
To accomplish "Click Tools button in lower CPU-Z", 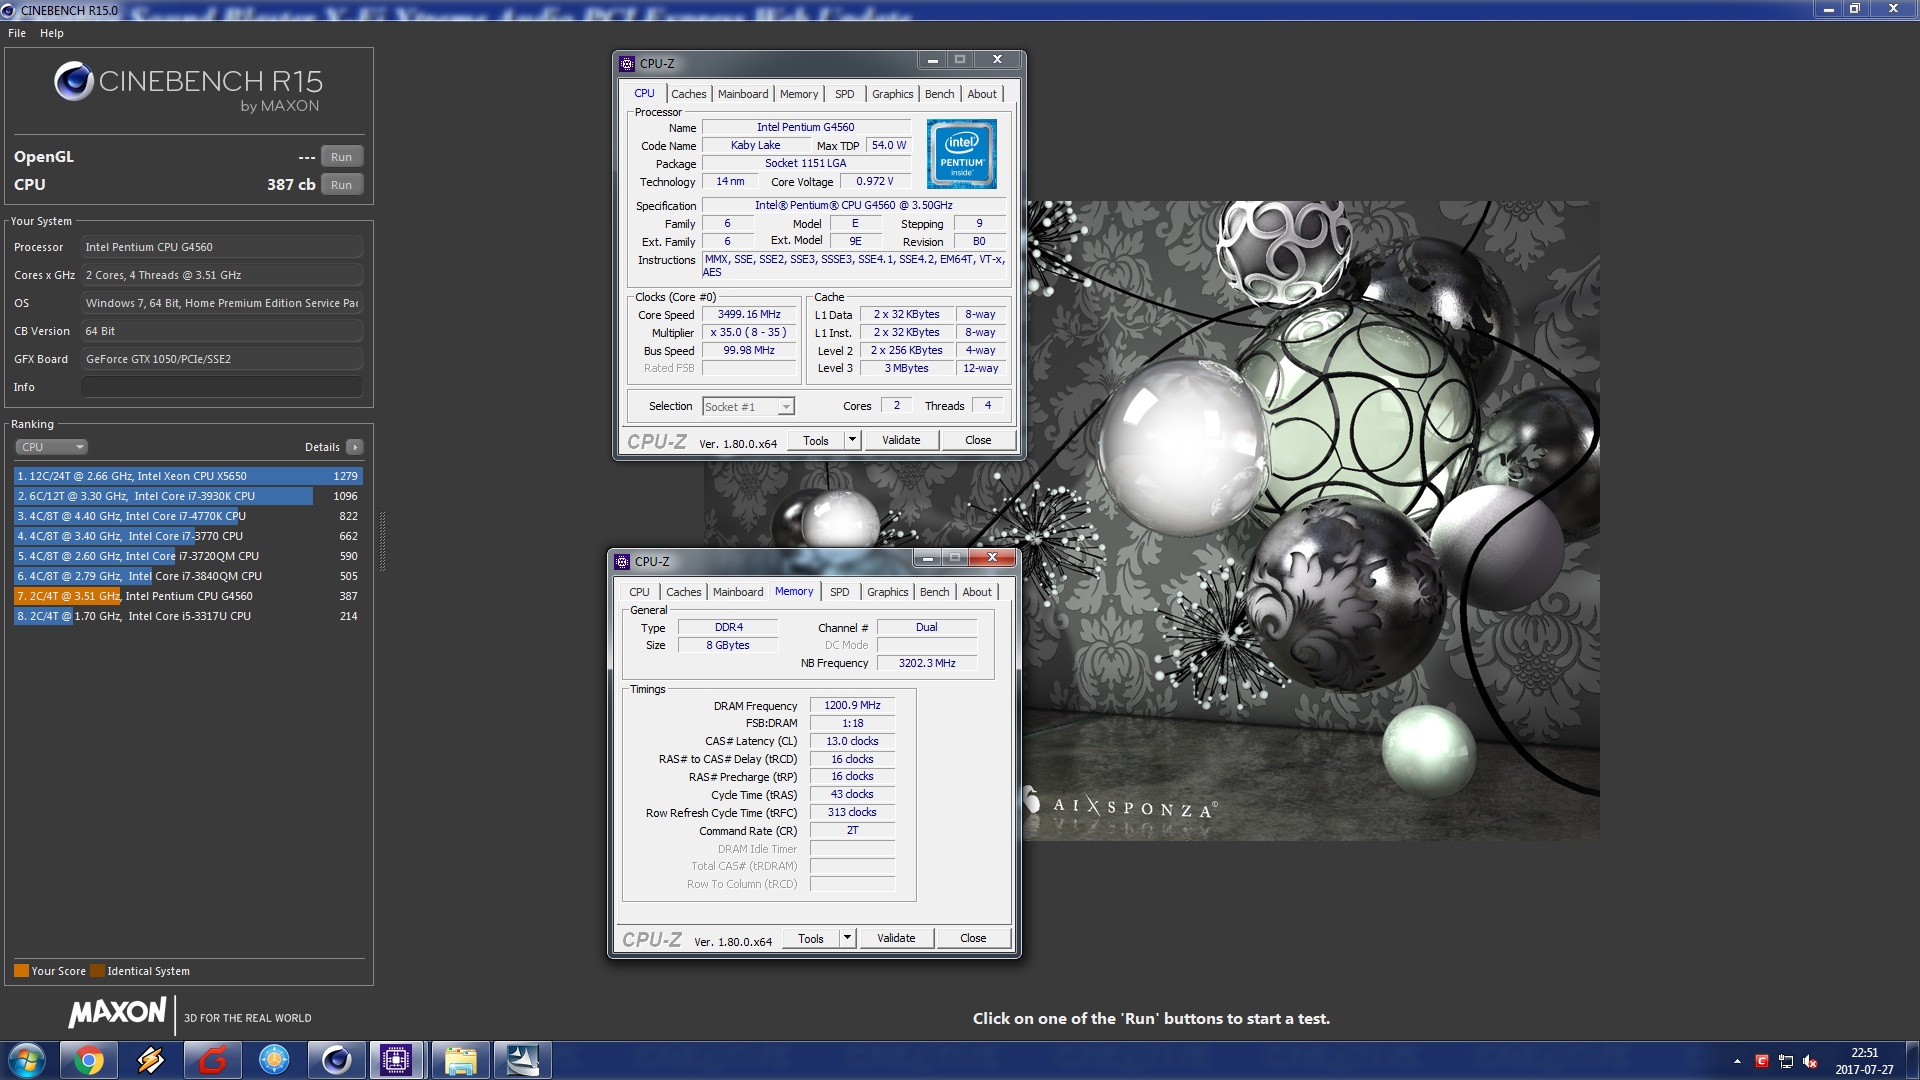I will point(811,938).
